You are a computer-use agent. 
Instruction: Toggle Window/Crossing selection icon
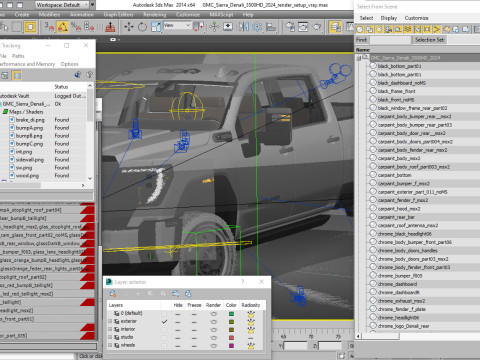click(x=30, y=27)
